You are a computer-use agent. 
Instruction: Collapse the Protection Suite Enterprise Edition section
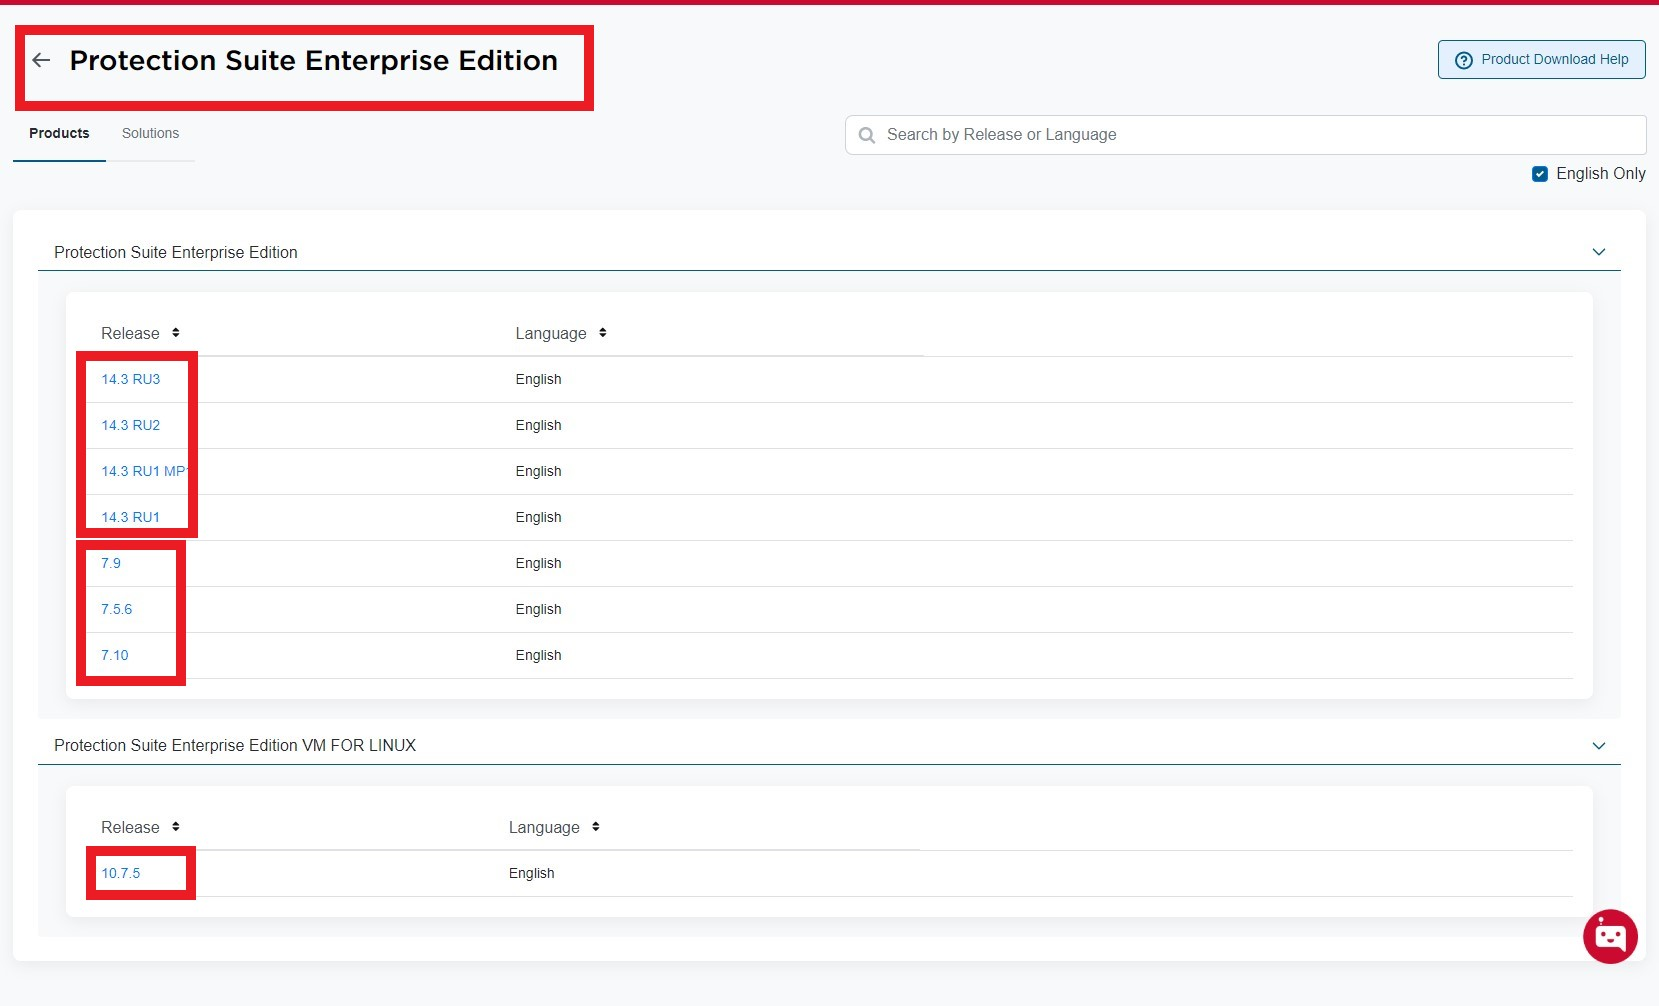(1599, 252)
